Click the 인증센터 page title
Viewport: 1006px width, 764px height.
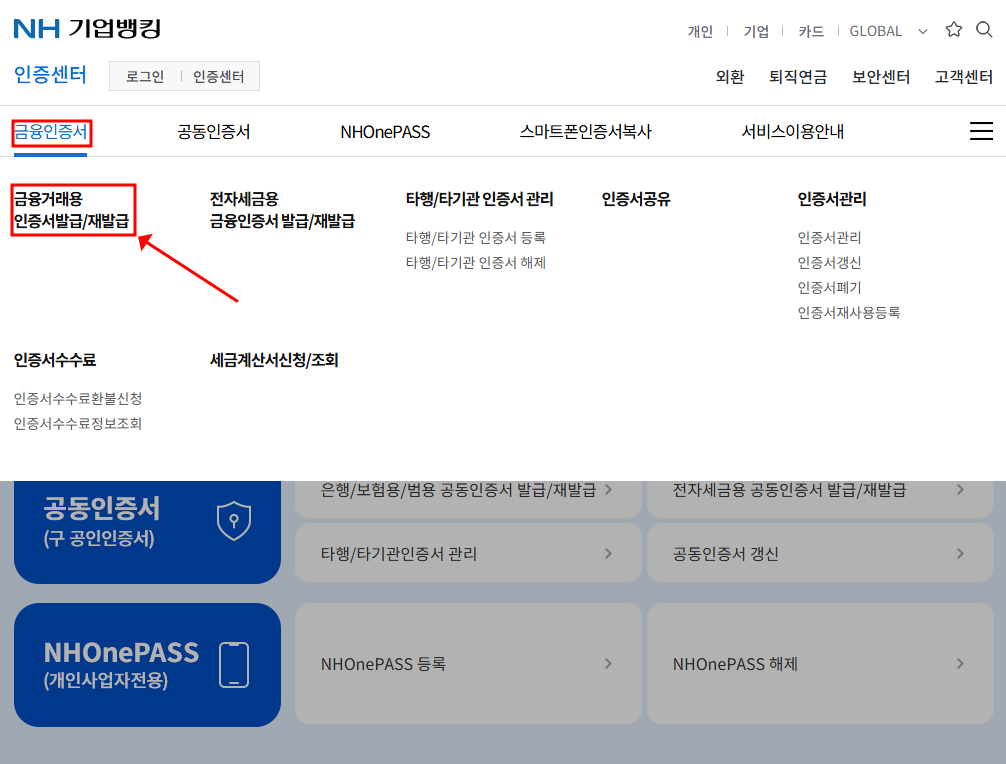click(x=50, y=75)
